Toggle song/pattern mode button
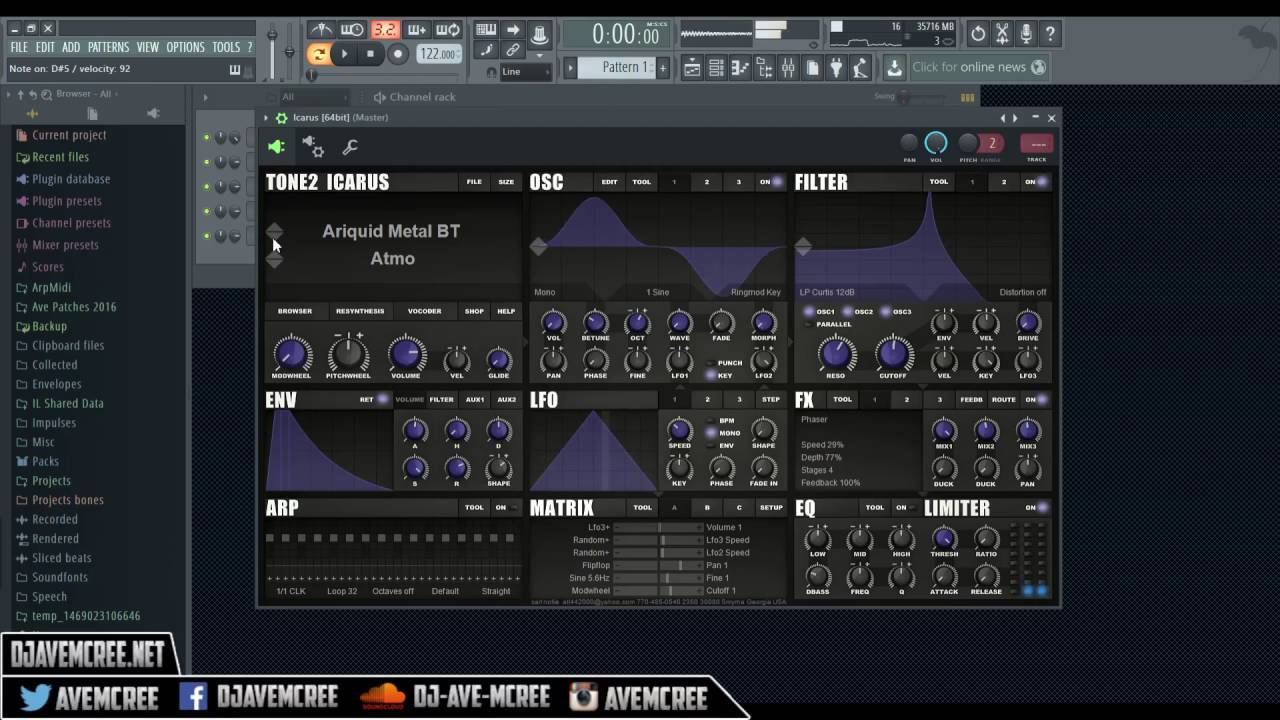 tap(318, 54)
